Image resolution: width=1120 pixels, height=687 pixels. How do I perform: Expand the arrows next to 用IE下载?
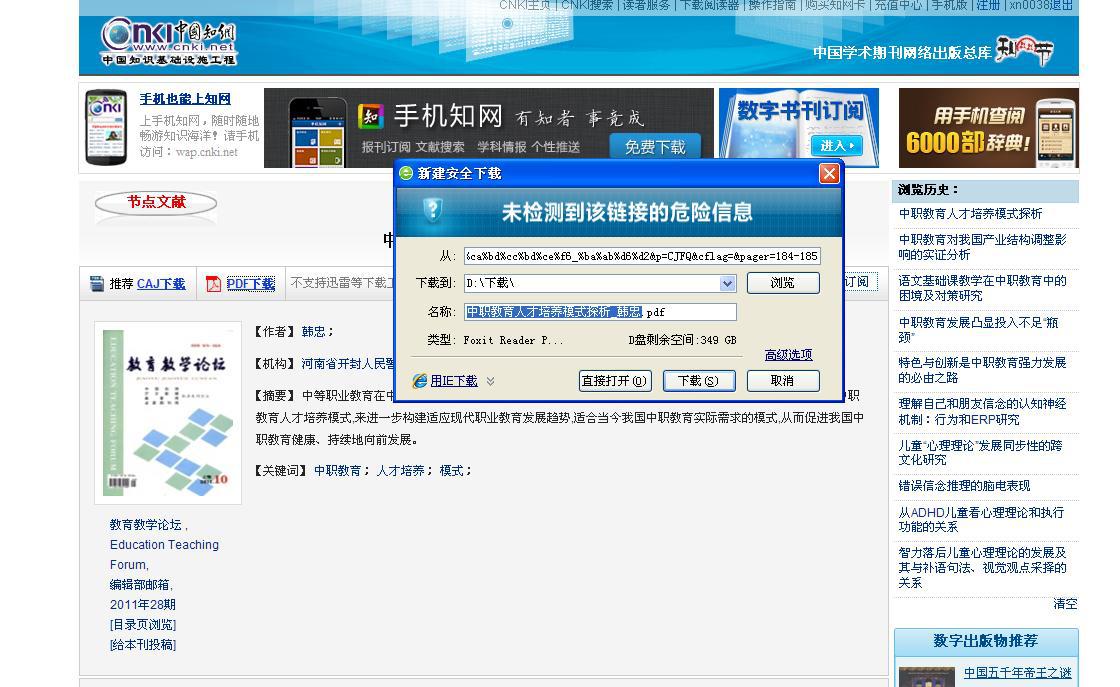tap(491, 381)
